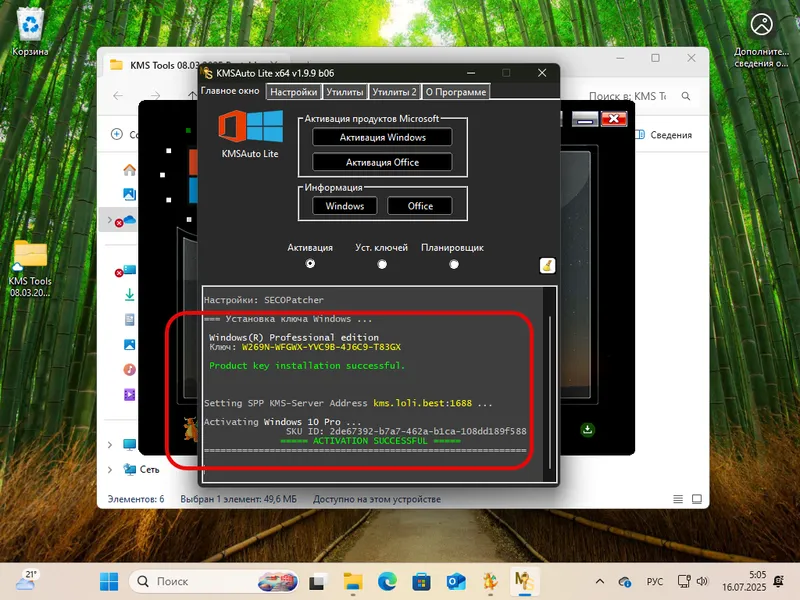This screenshot has width=800, height=600.
Task: Select the Уст. ключей radio button
Action: click(381, 263)
